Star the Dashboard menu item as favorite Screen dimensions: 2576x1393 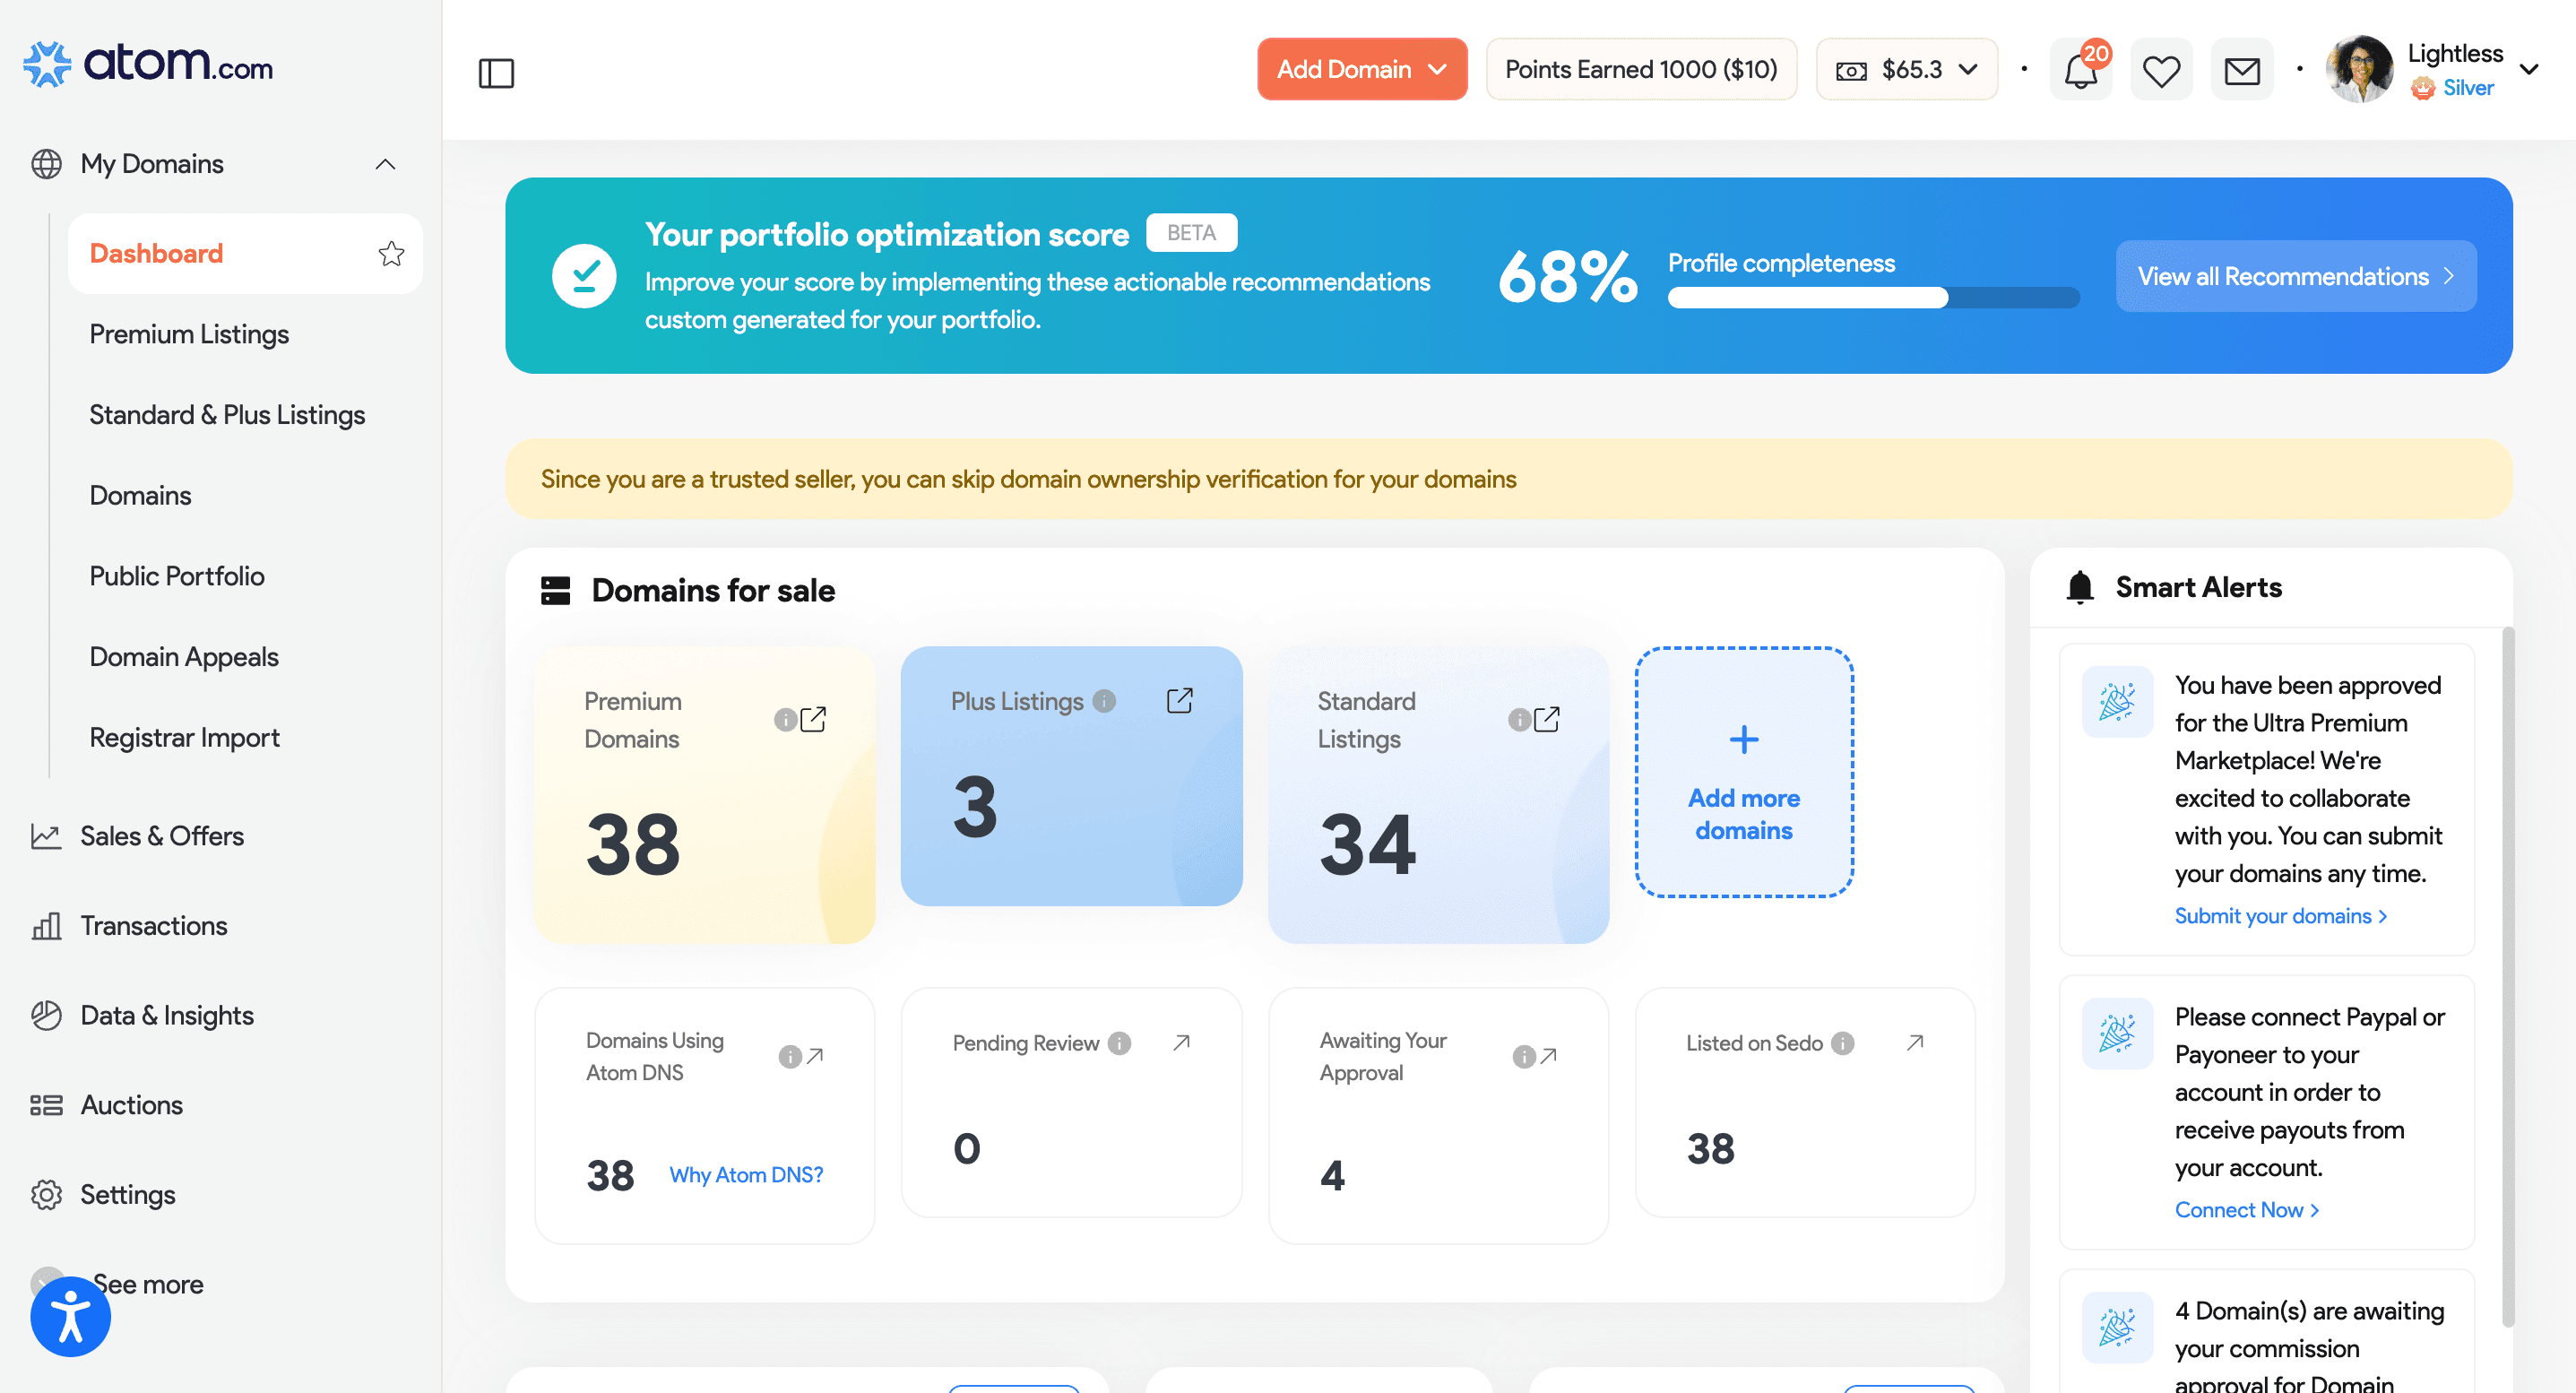(391, 253)
